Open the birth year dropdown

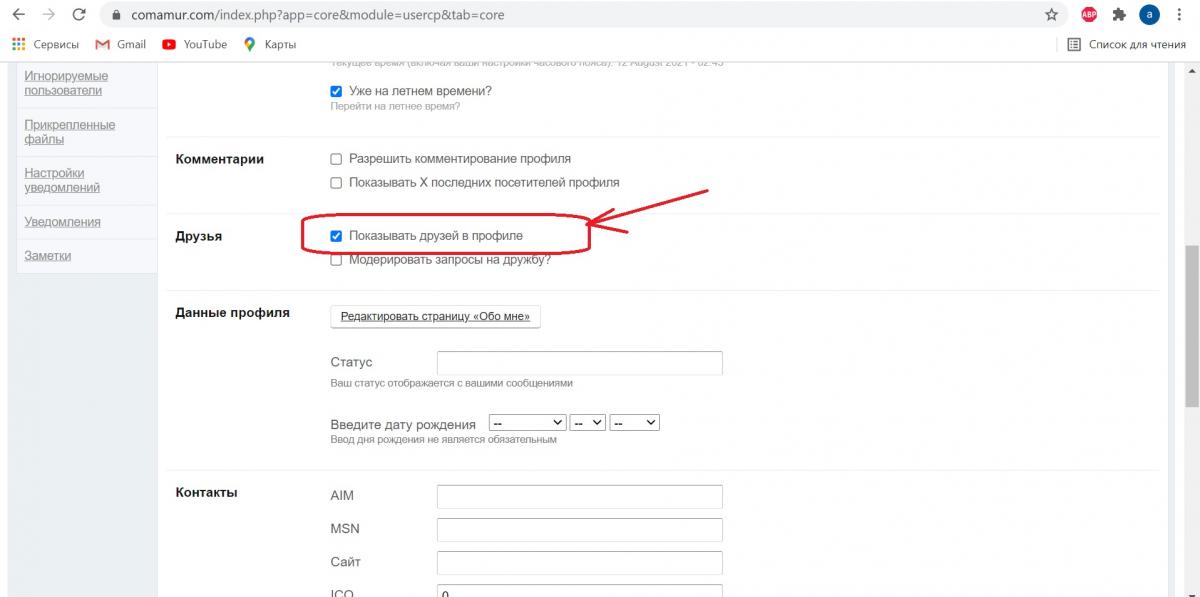tap(634, 423)
